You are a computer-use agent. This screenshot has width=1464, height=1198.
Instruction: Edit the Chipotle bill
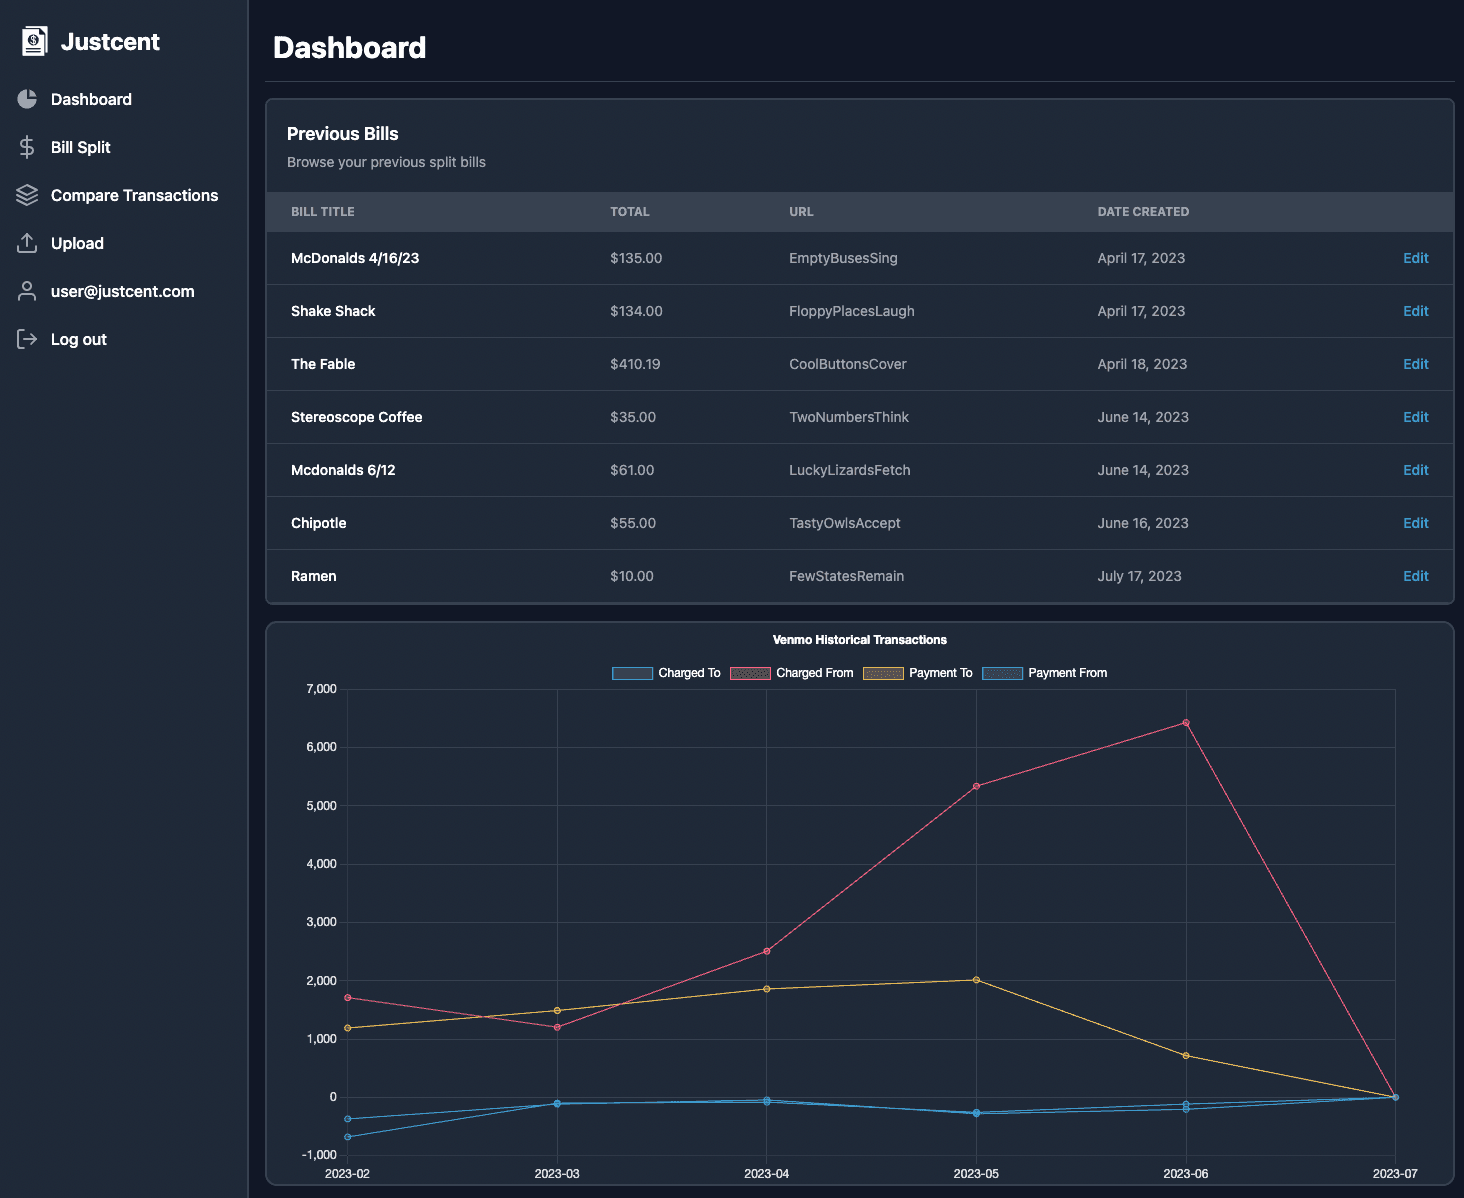[1415, 523]
